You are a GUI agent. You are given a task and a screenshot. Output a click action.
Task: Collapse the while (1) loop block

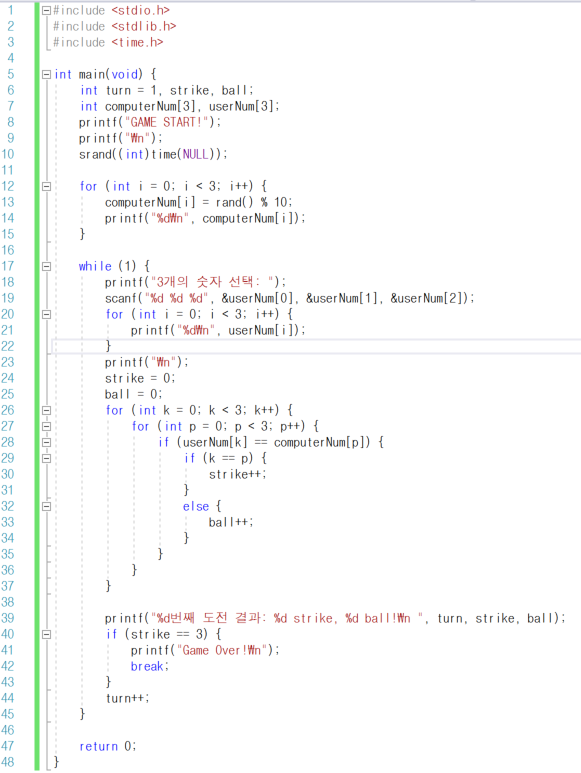(x=46, y=266)
